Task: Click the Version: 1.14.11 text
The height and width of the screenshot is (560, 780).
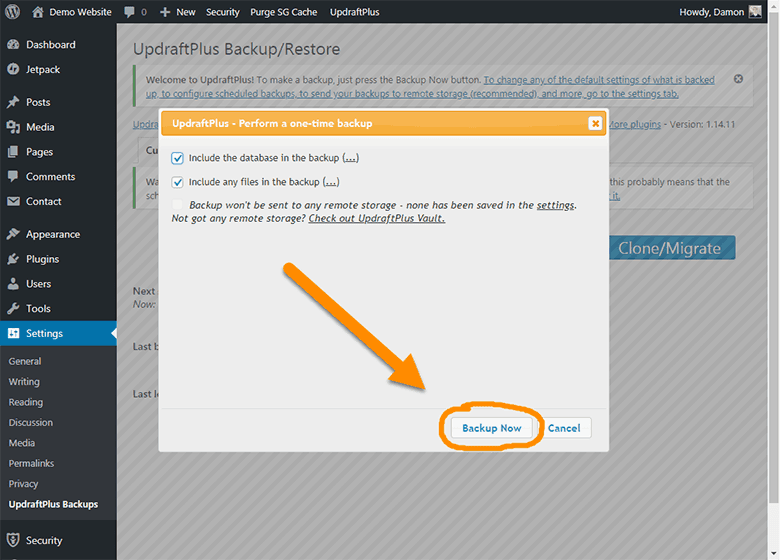Action: [702, 124]
